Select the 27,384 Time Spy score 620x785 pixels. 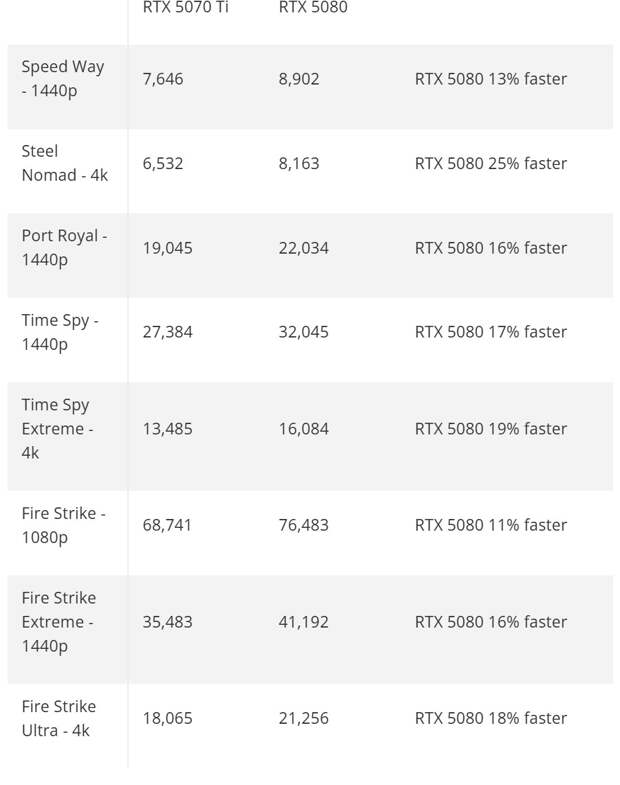pos(167,332)
